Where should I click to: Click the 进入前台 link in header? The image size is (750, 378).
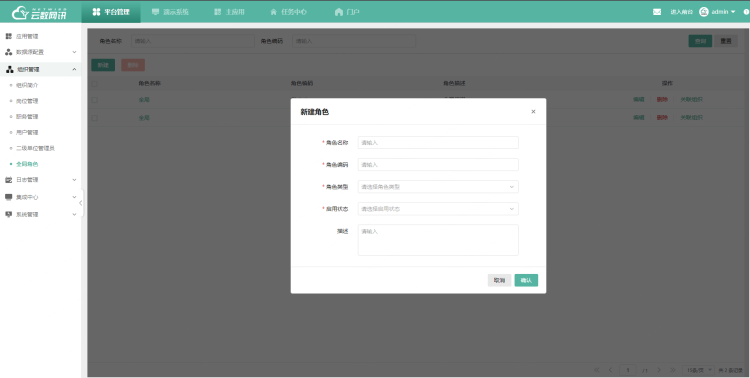tap(682, 12)
